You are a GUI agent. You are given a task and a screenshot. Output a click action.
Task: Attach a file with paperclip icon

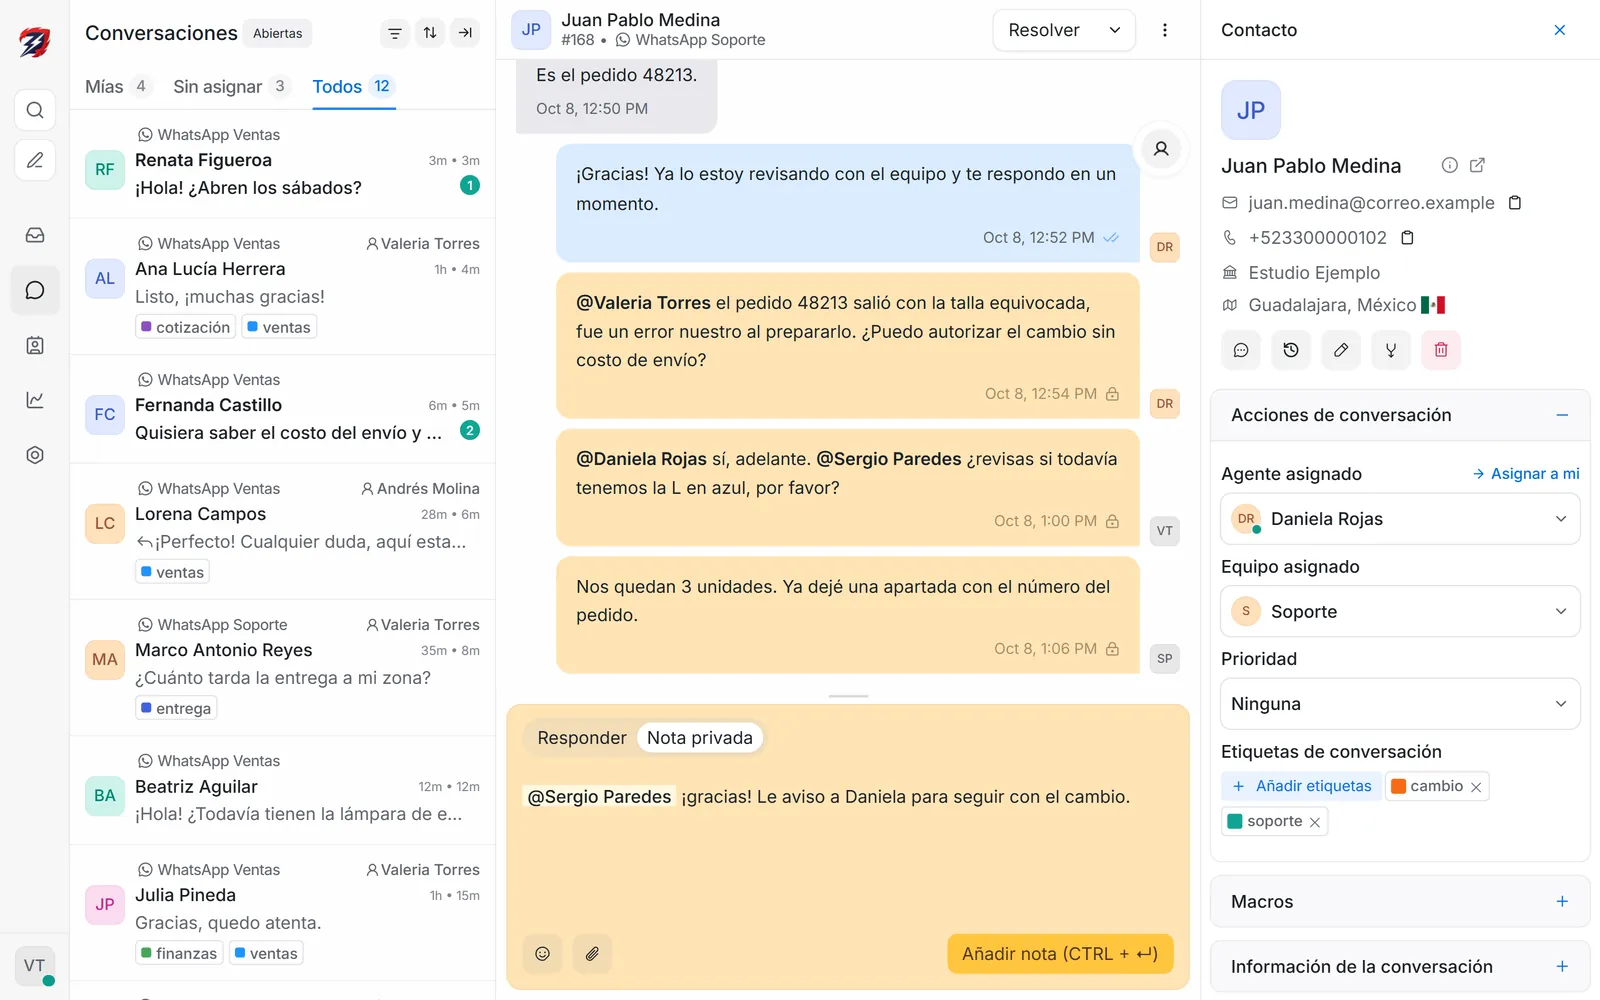click(x=592, y=954)
